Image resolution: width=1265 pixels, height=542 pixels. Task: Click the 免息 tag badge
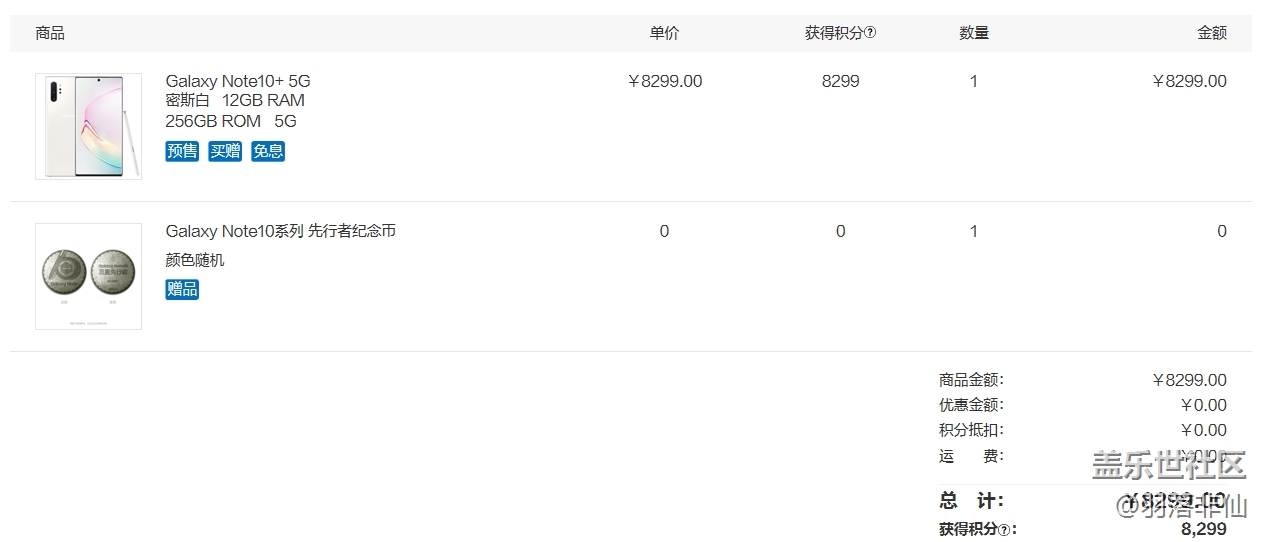tap(268, 151)
